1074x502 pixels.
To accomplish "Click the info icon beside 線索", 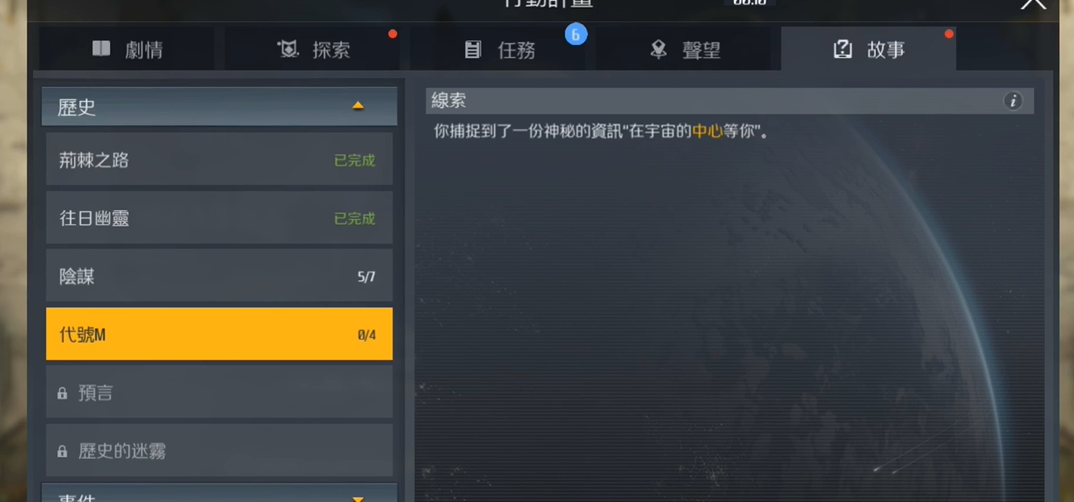I will click(x=1012, y=101).
